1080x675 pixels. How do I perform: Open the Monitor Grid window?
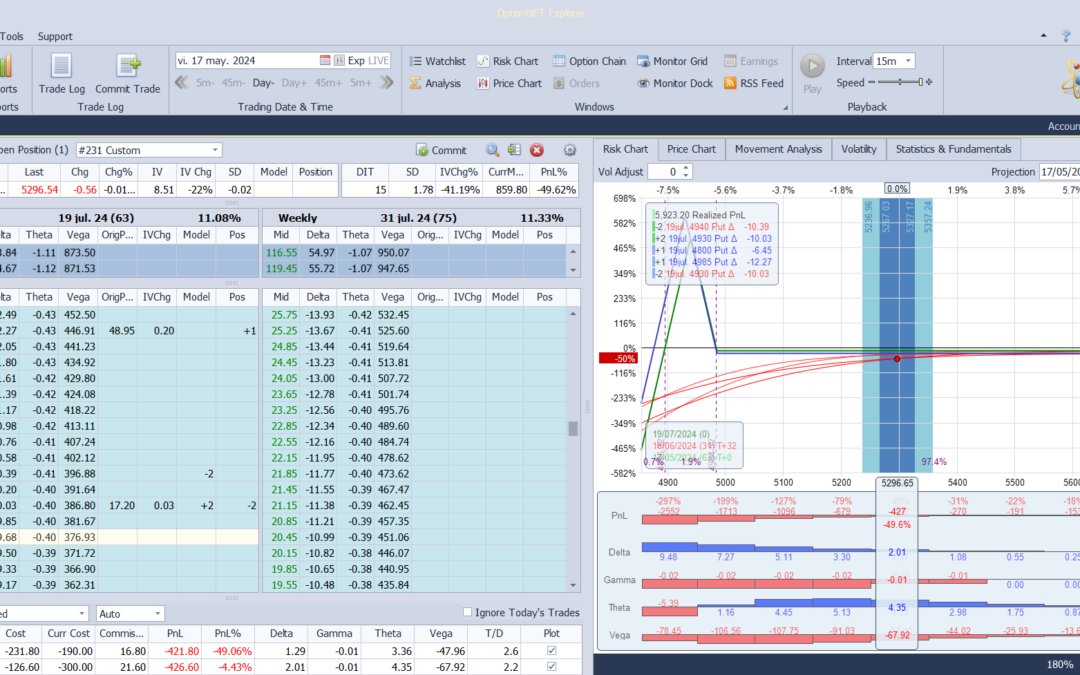coord(672,61)
